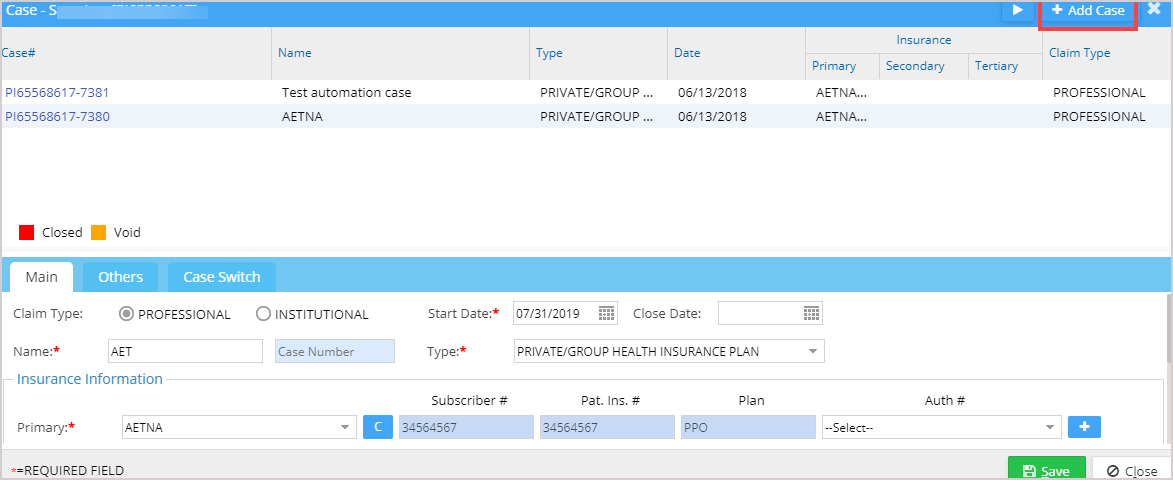This screenshot has width=1173, height=480.
Task: Close the Case dialog with X icon
Action: (1154, 10)
